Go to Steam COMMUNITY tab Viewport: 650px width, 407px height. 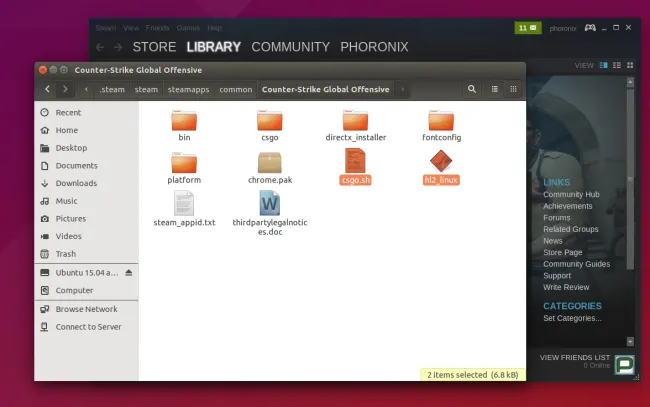click(x=291, y=47)
